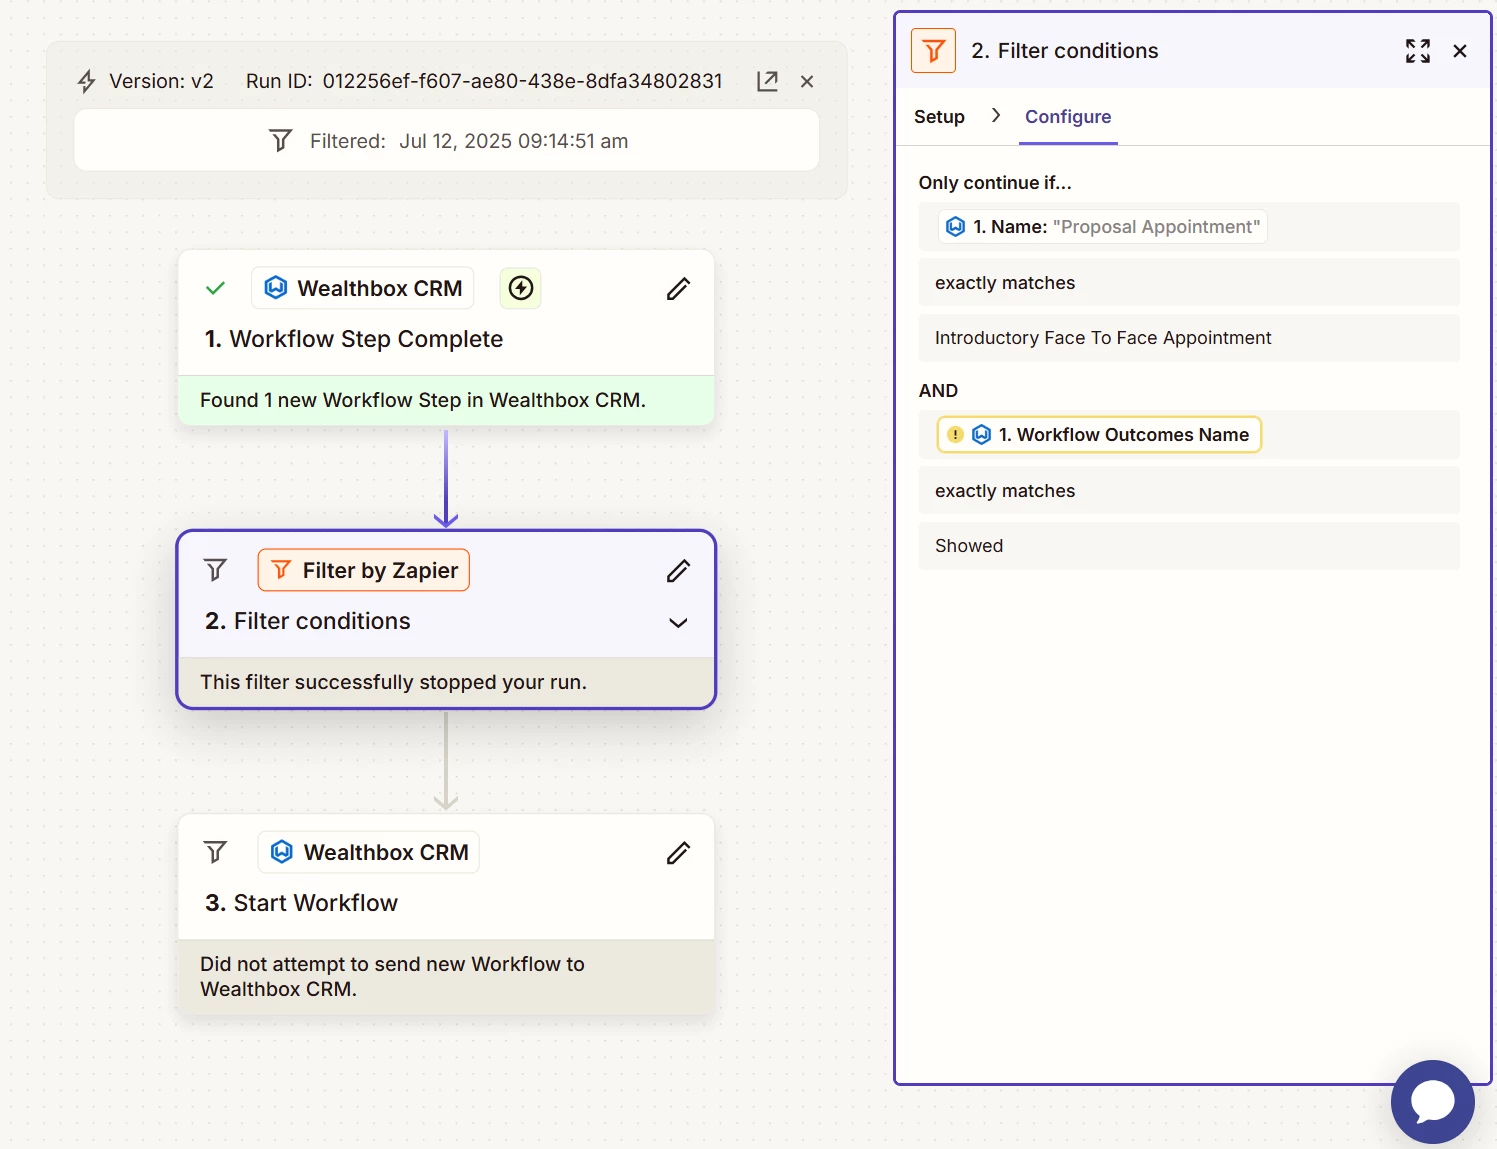Image resolution: width=1497 pixels, height=1149 pixels.
Task: Click the instant trigger bolt badge
Action: point(521,288)
